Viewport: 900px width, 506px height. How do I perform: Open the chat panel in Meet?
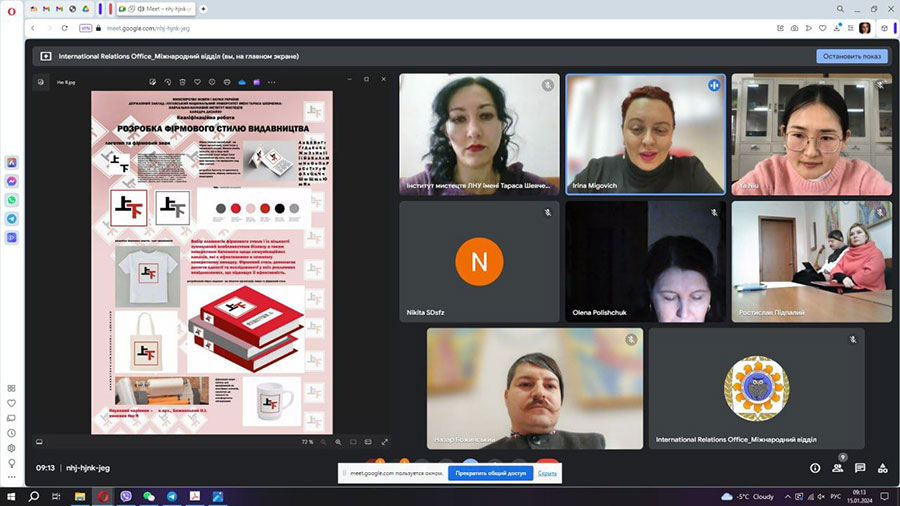click(860, 467)
